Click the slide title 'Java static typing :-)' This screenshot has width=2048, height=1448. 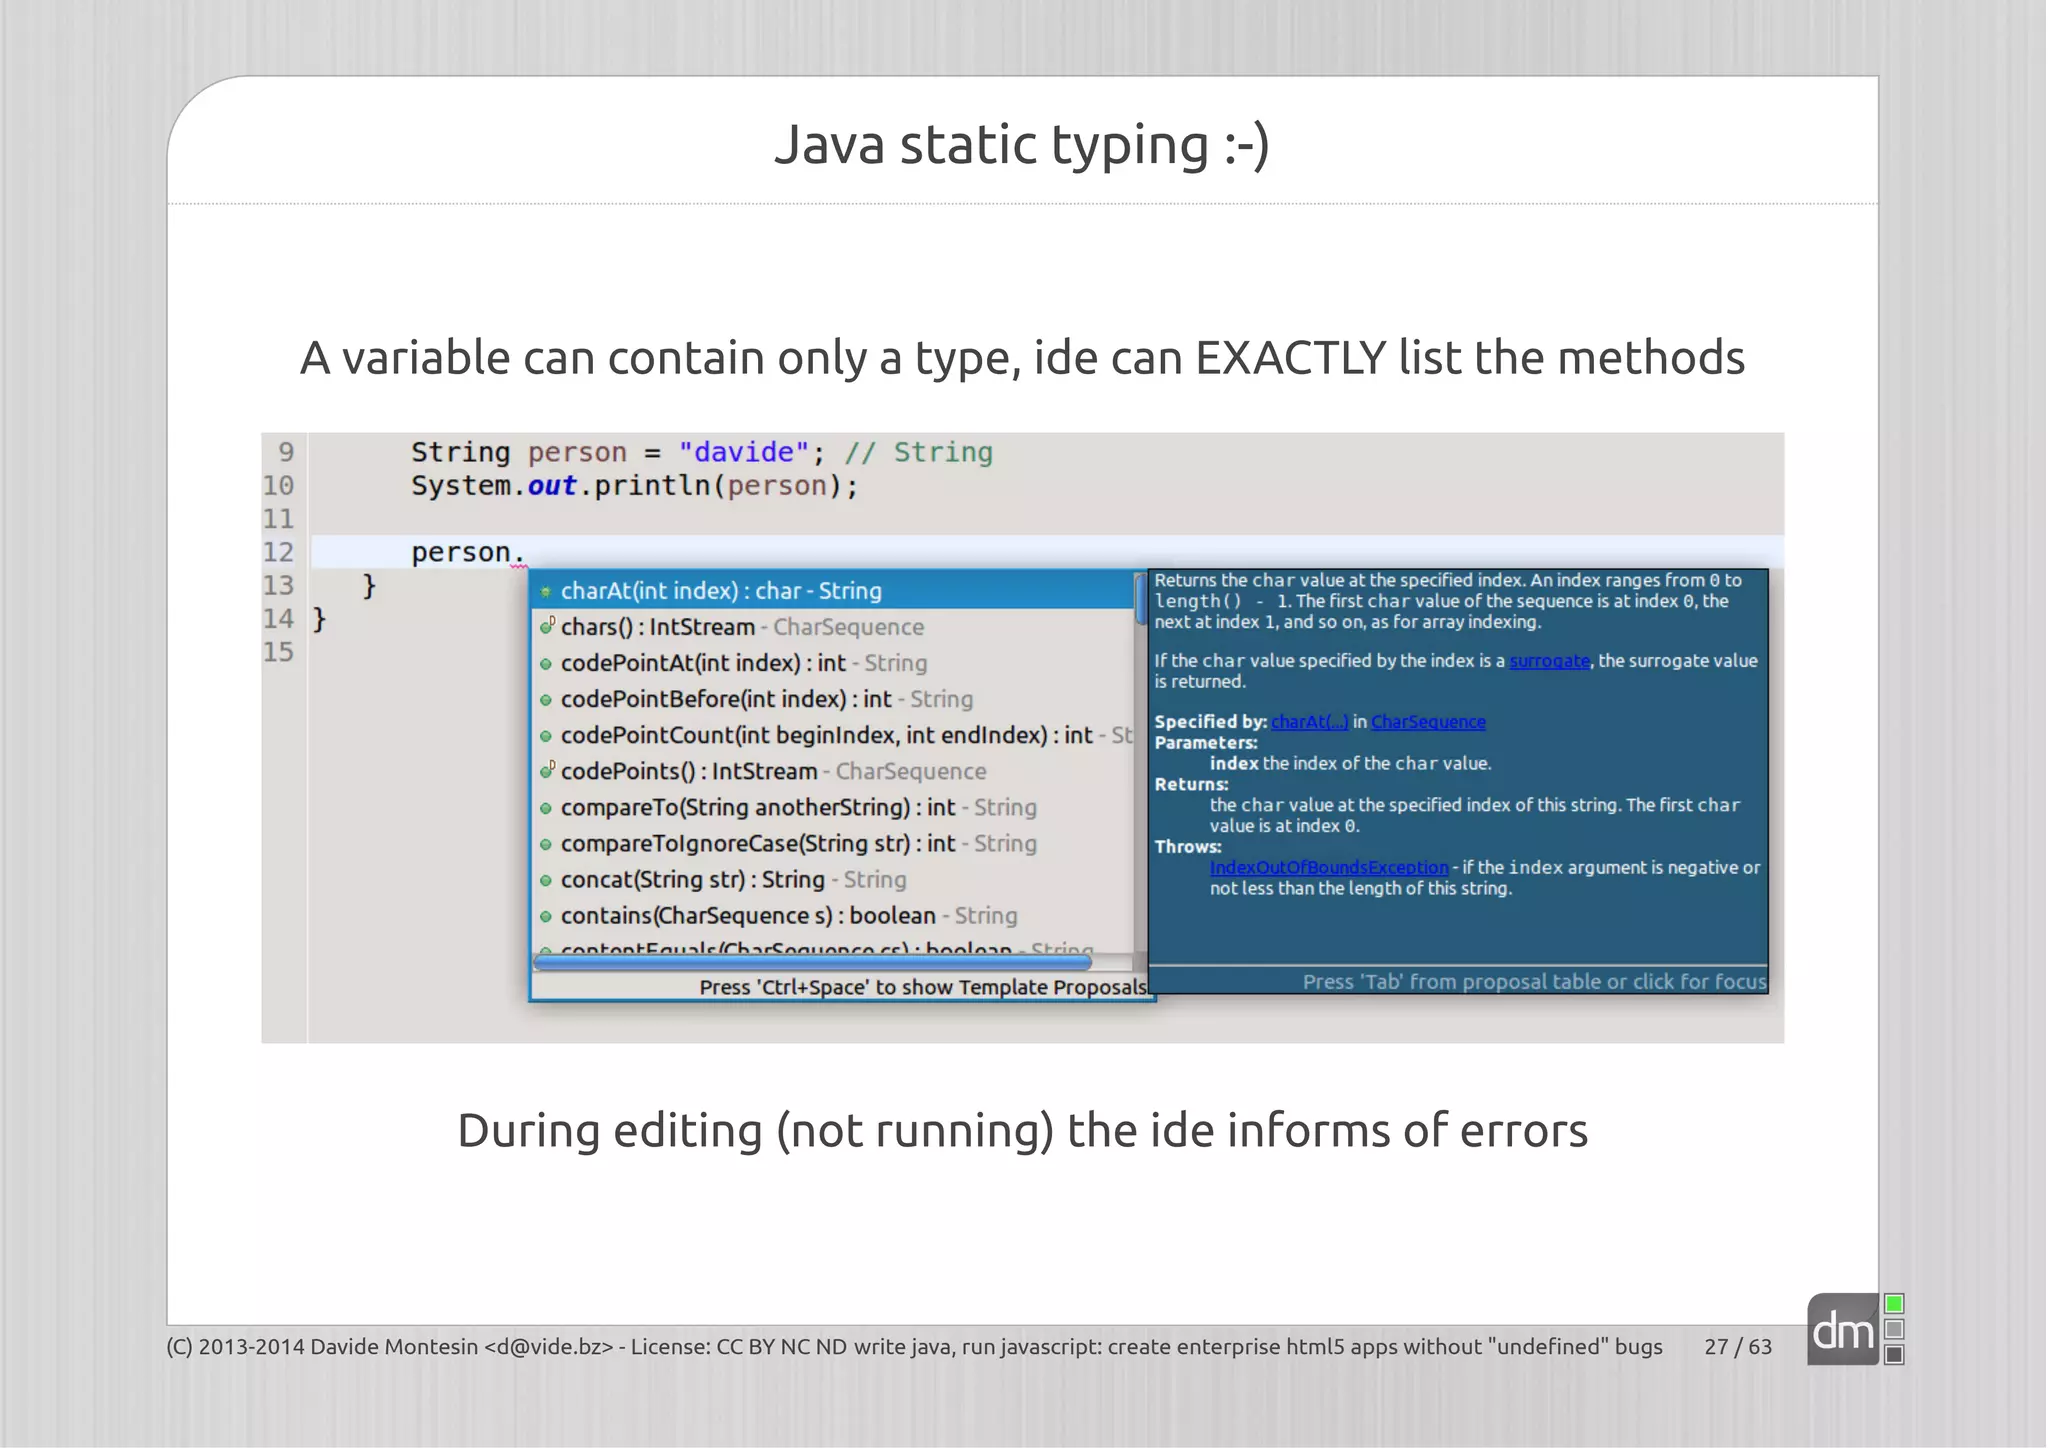[1022, 144]
